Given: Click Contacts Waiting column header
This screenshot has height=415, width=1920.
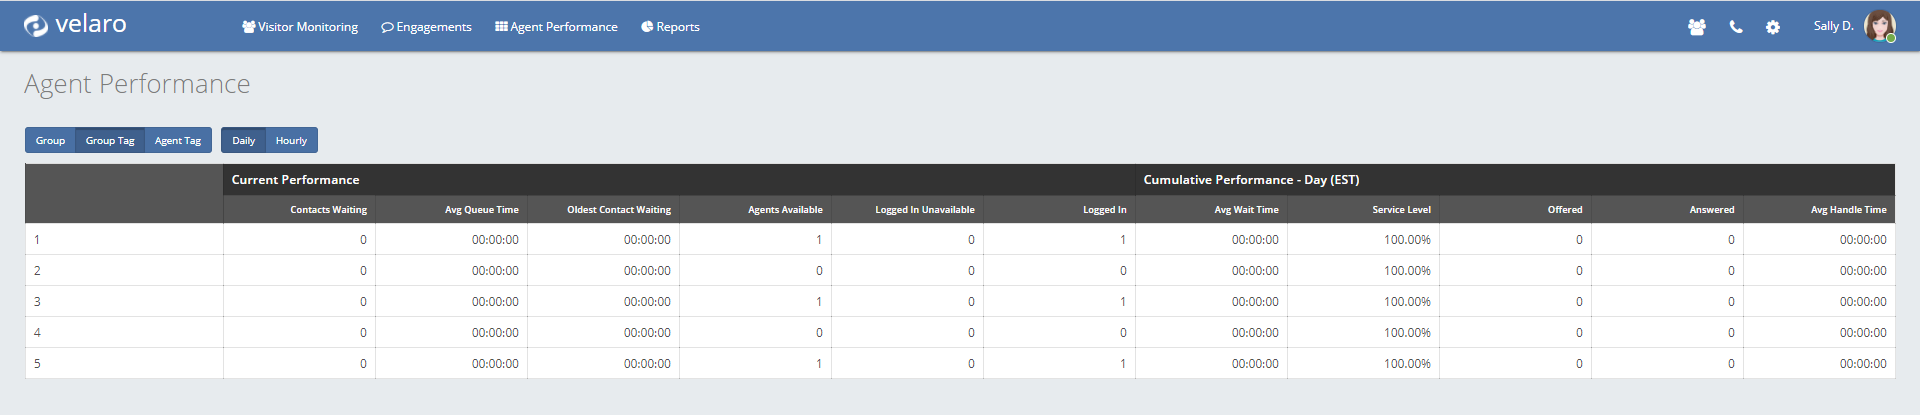Looking at the screenshot, I should pos(328,210).
